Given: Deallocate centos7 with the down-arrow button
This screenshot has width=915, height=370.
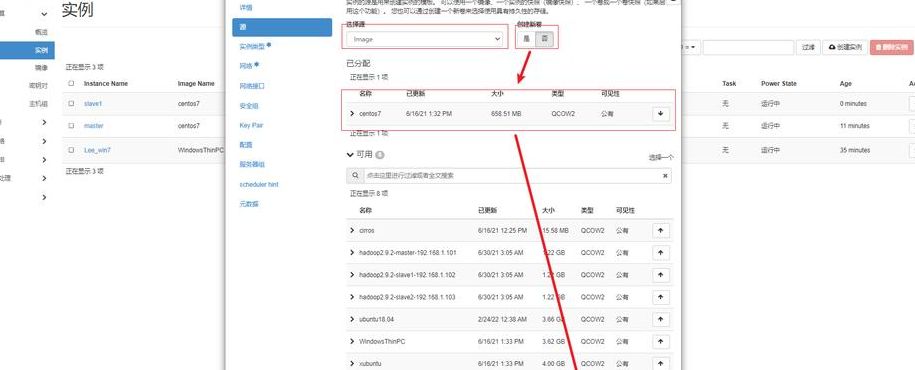Looking at the screenshot, I should (660, 114).
